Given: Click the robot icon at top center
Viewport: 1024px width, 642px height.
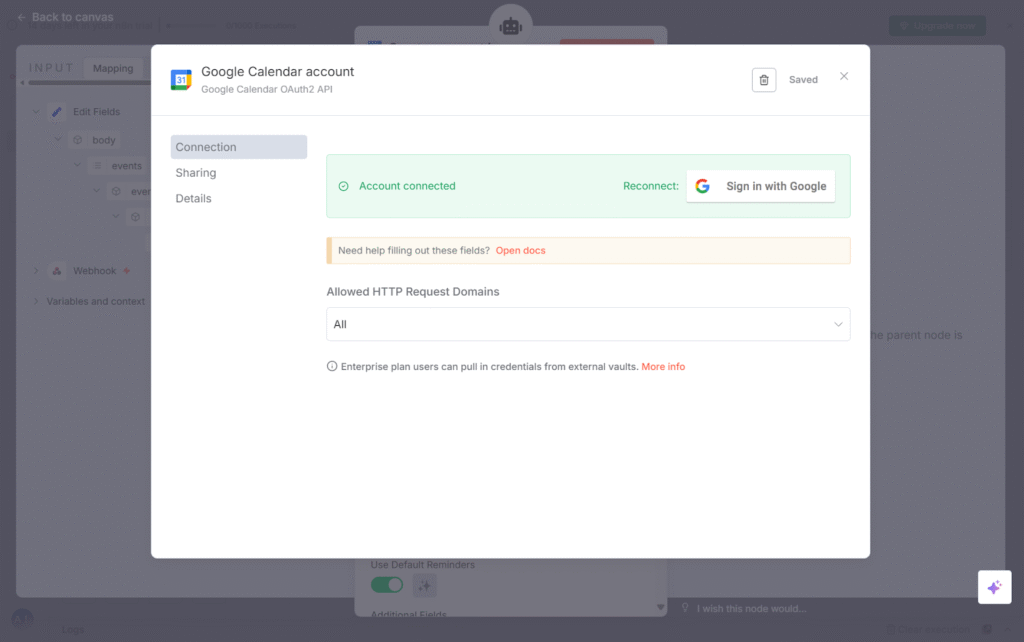Looking at the screenshot, I should pyautogui.click(x=511, y=26).
